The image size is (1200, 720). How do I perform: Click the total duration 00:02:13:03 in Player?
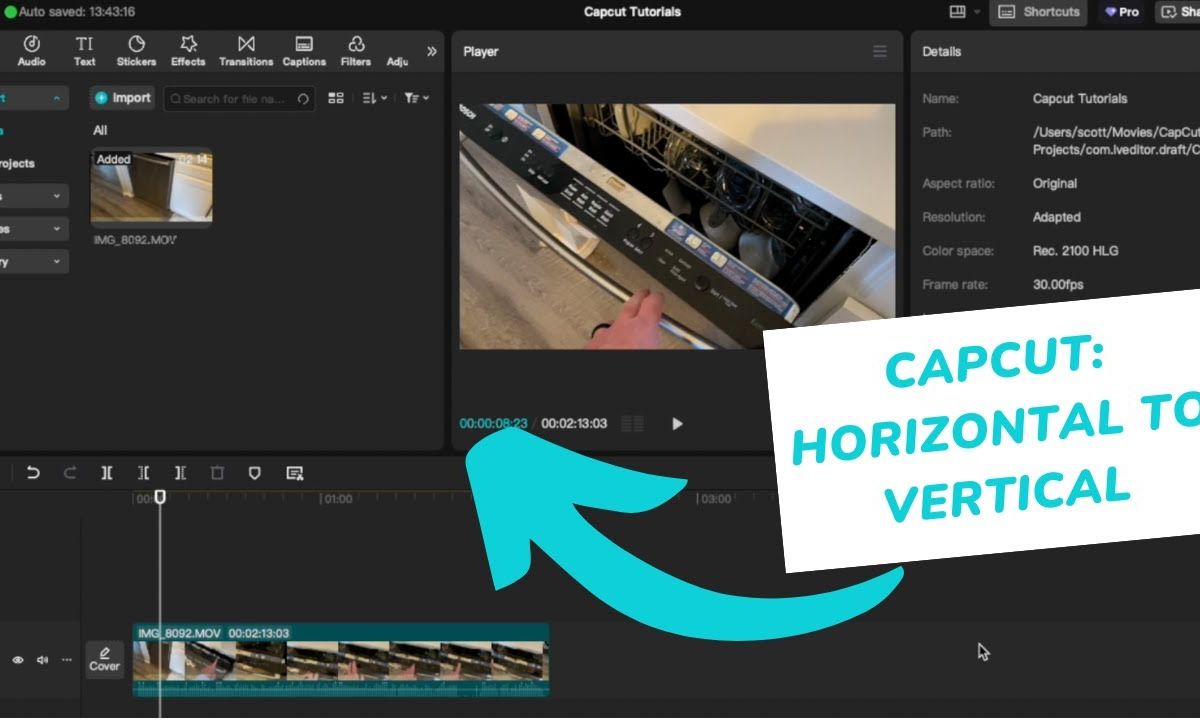(x=574, y=423)
